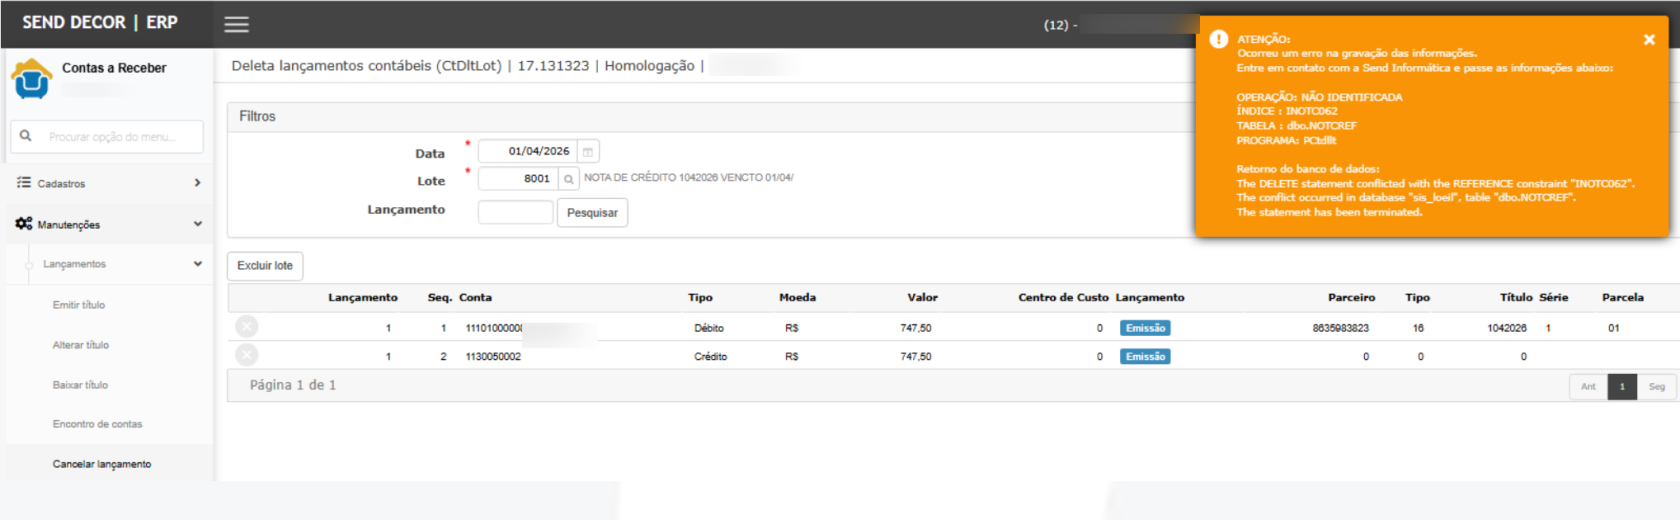Click parcela value 01

click(1613, 328)
